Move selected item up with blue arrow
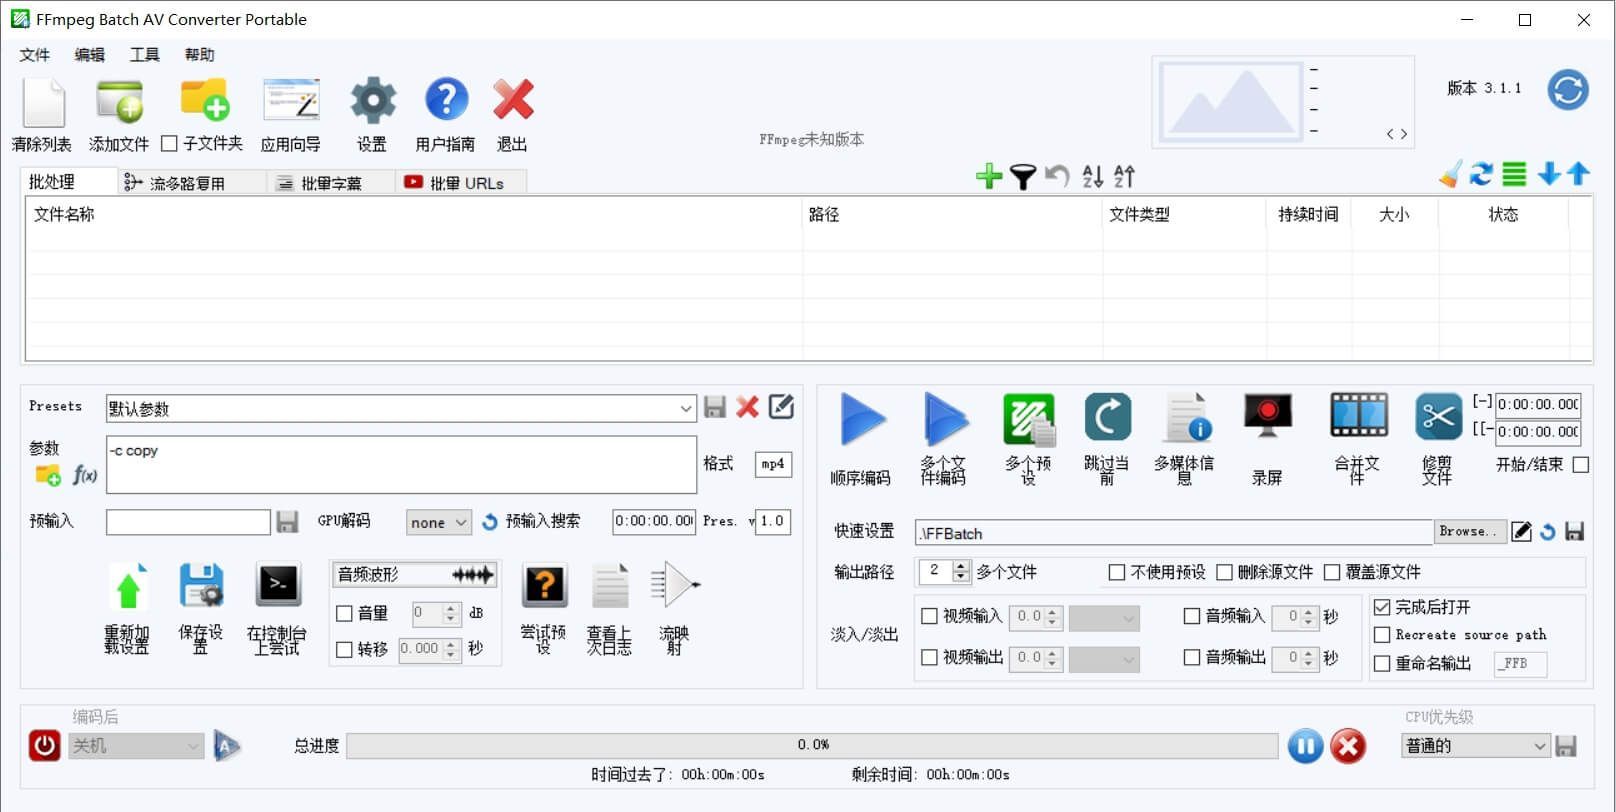 pyautogui.click(x=1578, y=173)
